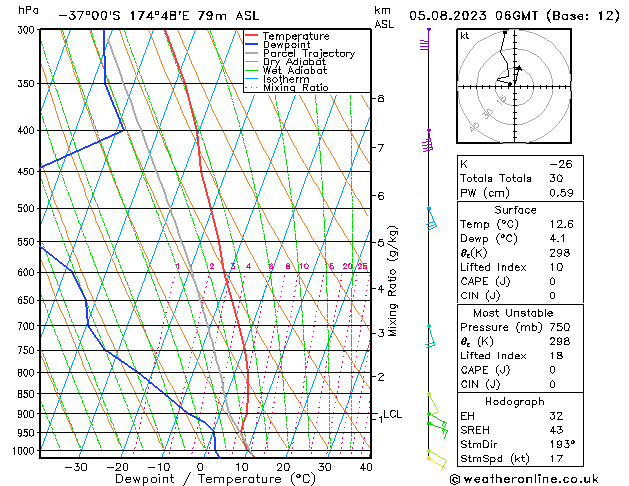The image size is (629, 486).
Task: Click the date '05.08.2023 06GMT' title
Action: (473, 16)
